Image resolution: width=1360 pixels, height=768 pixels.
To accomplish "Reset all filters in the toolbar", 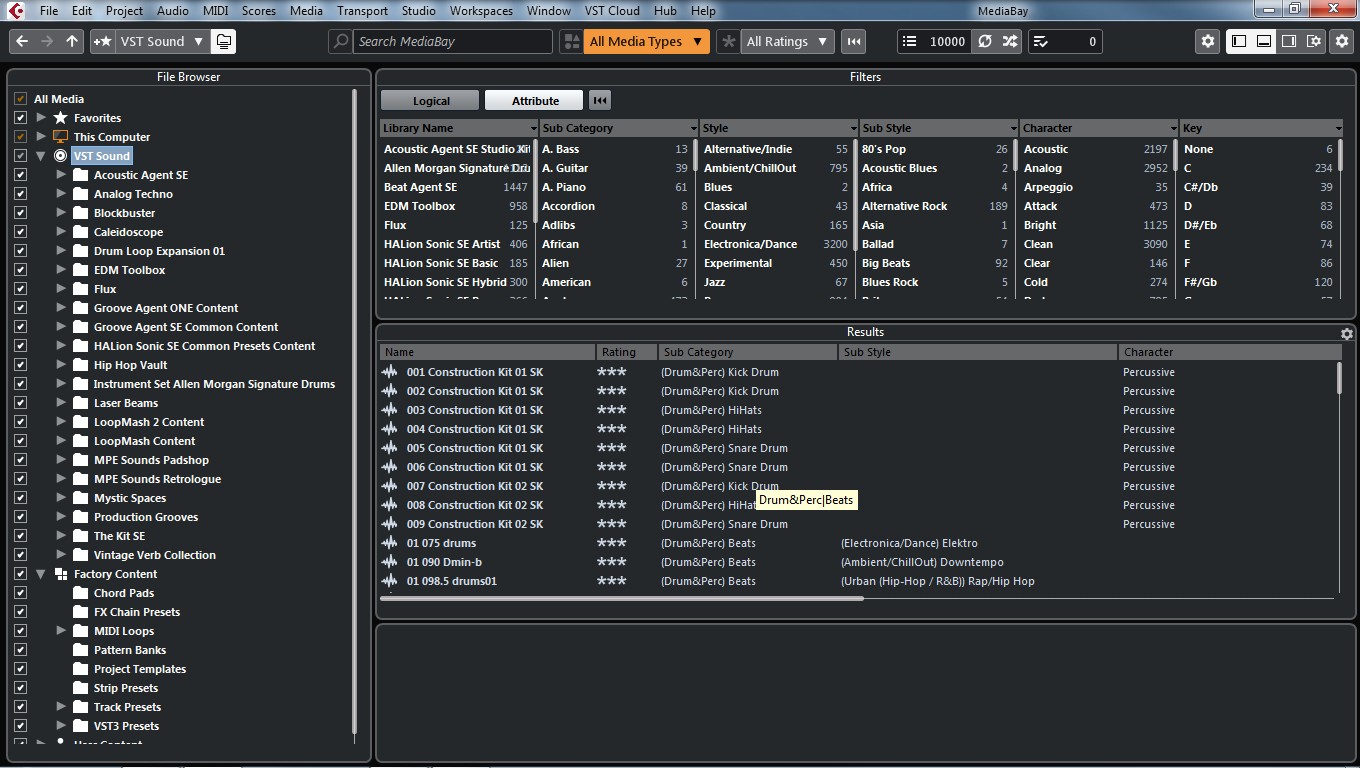I will (x=853, y=41).
